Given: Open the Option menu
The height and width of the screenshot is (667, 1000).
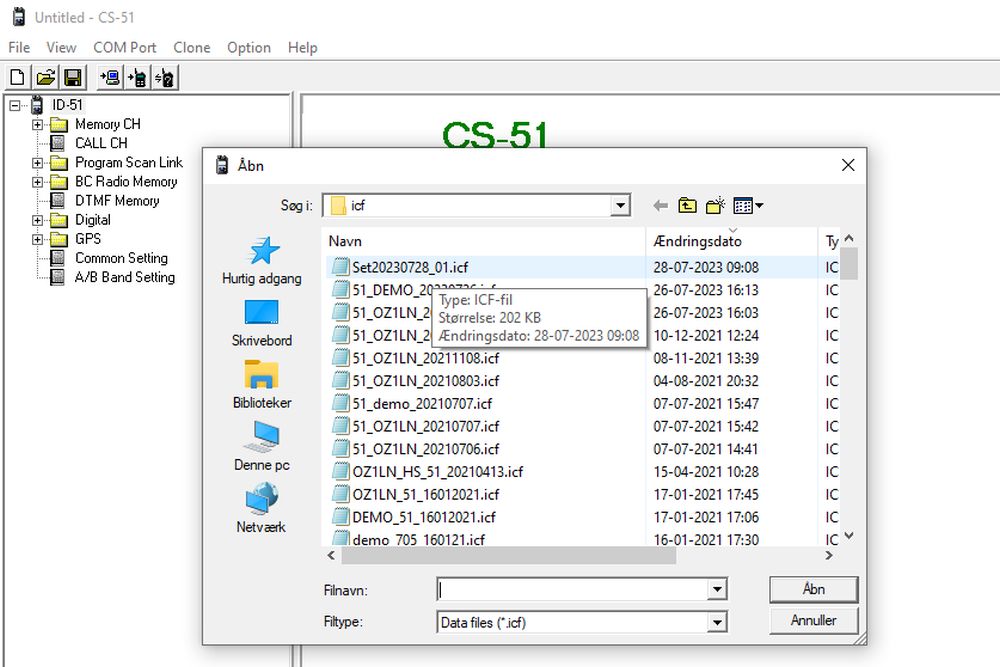Looking at the screenshot, I should (249, 48).
